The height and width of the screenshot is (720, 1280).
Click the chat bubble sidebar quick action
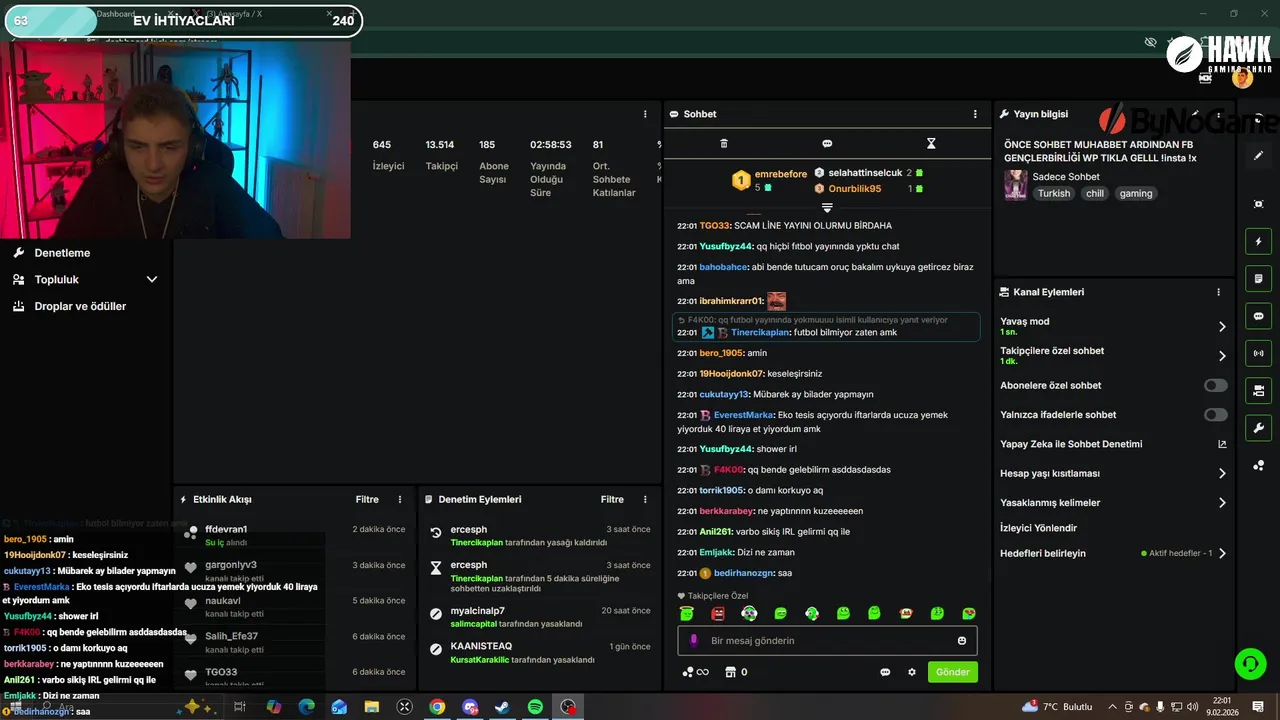click(1258, 316)
